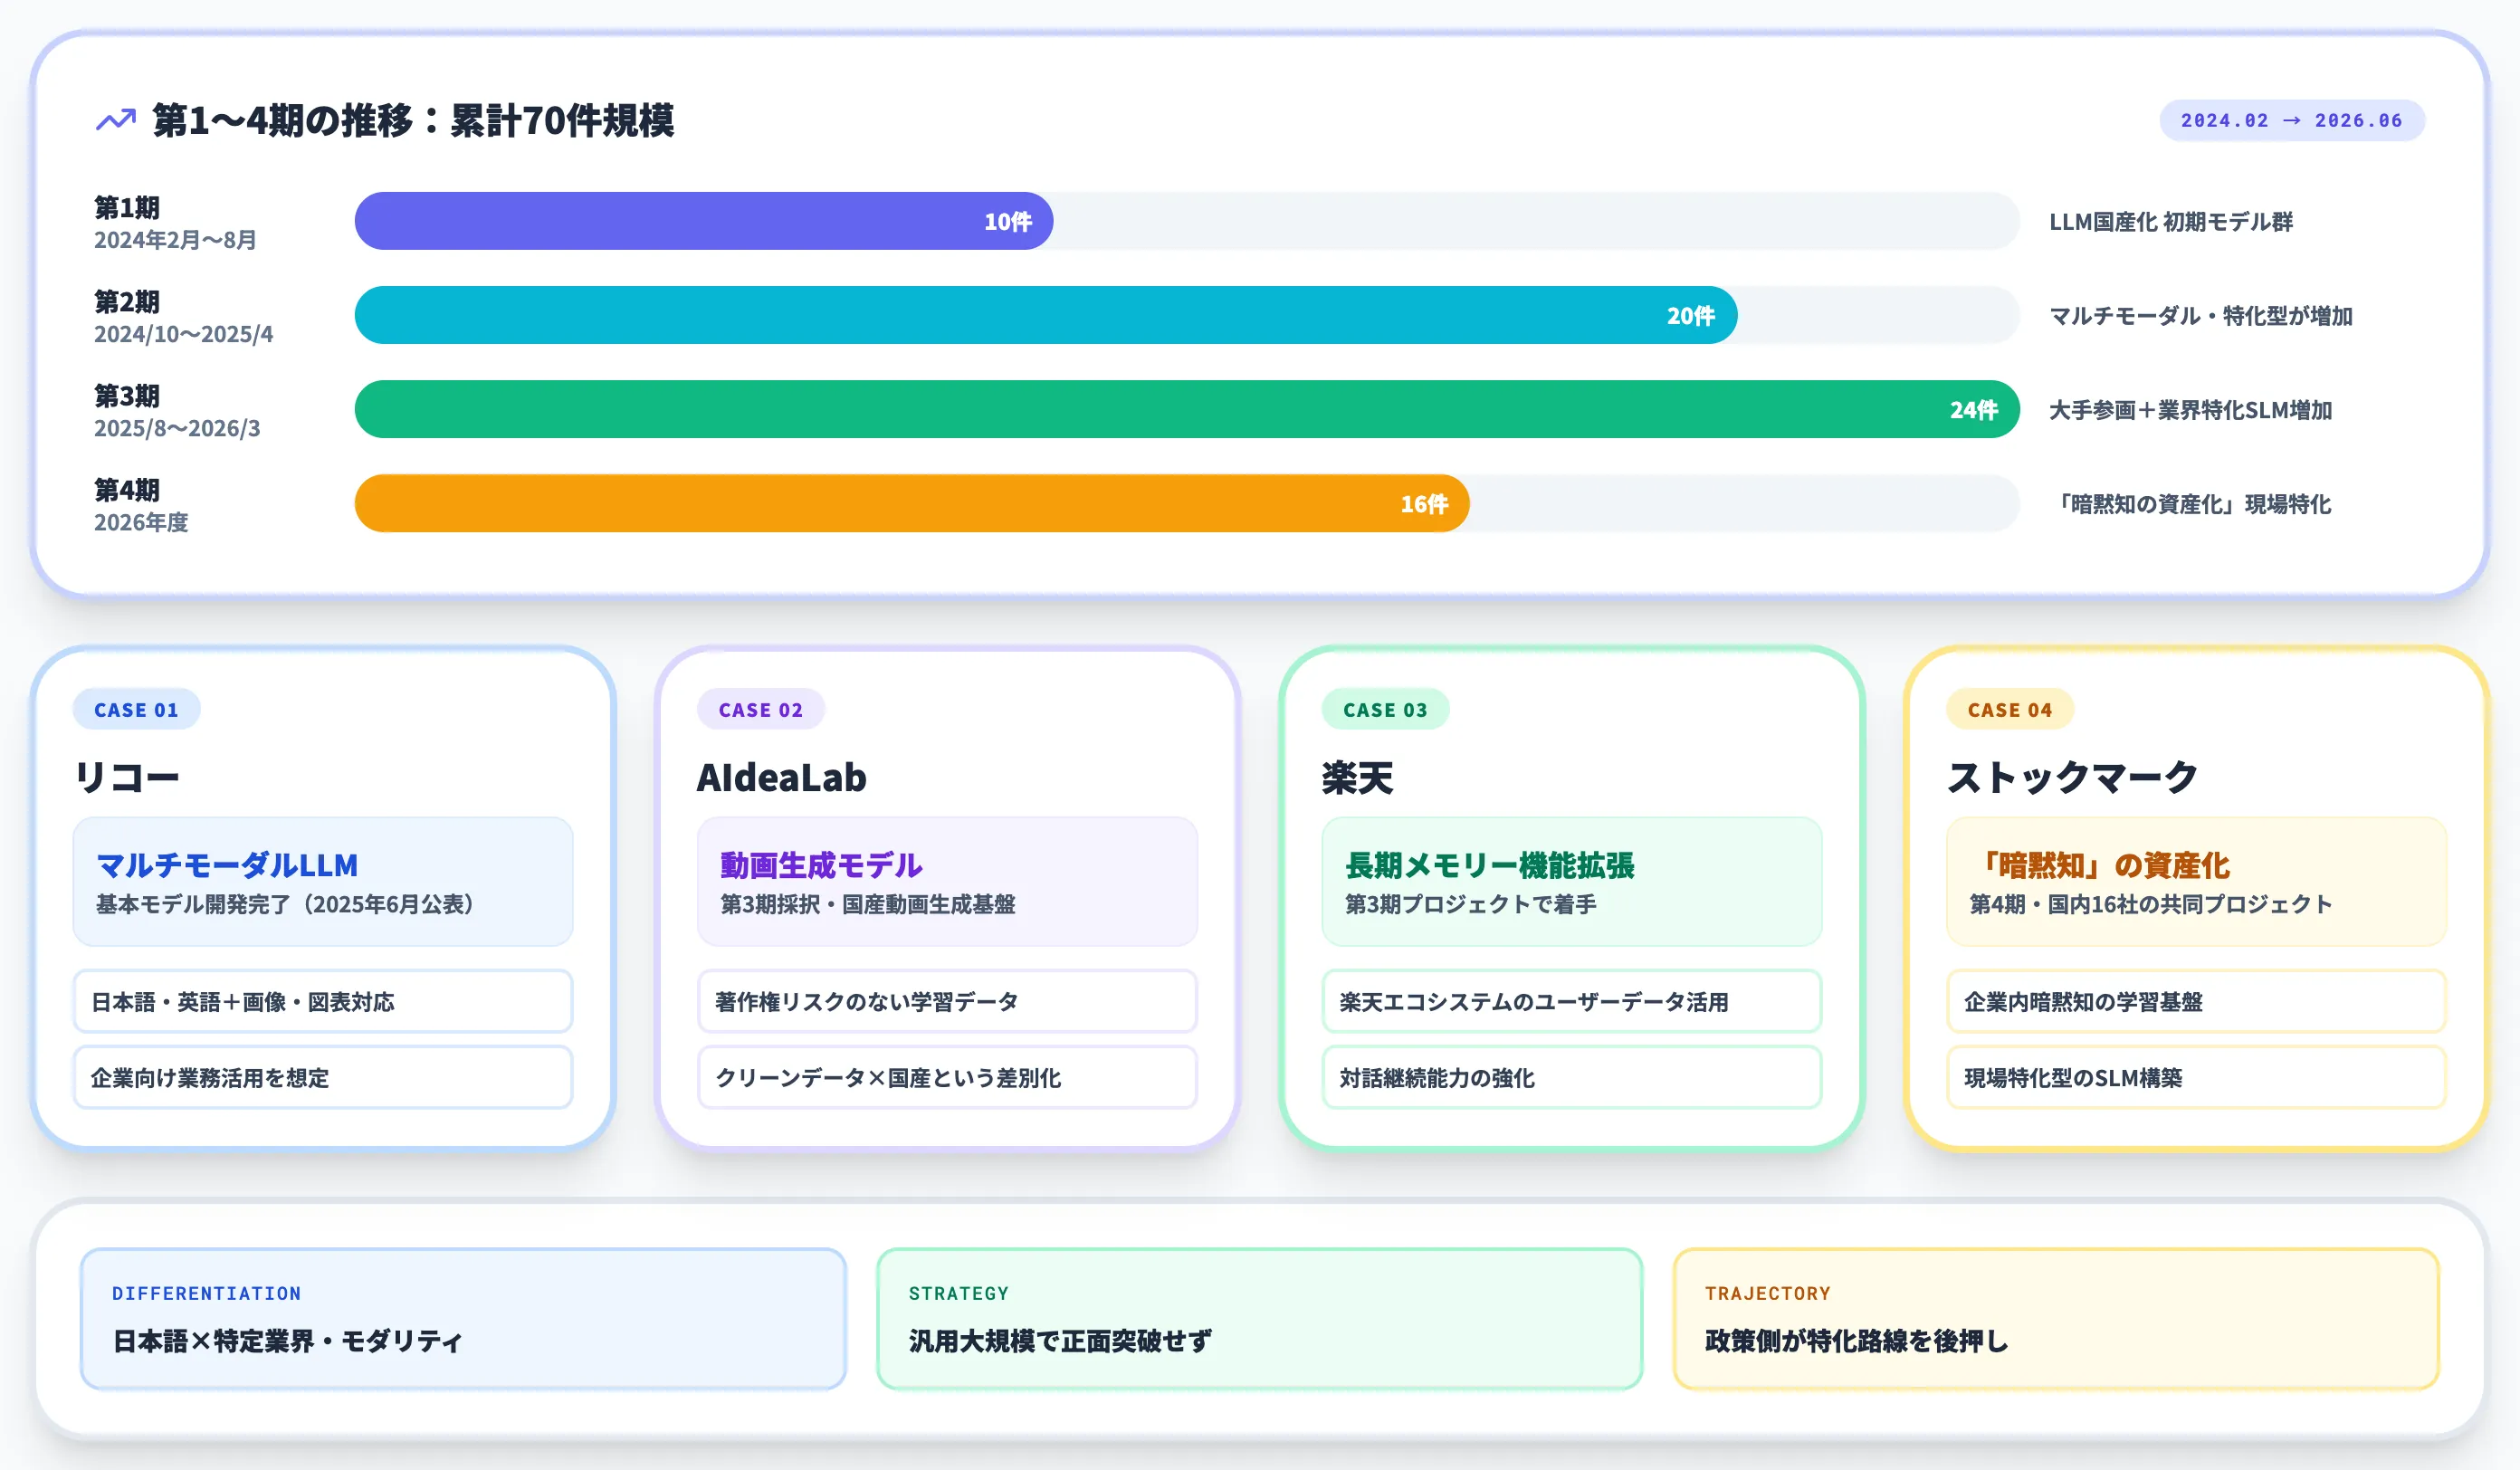Image resolution: width=2520 pixels, height=1470 pixels.
Task: Click the date text 2025/8〜2026/3
Action: click(177, 428)
